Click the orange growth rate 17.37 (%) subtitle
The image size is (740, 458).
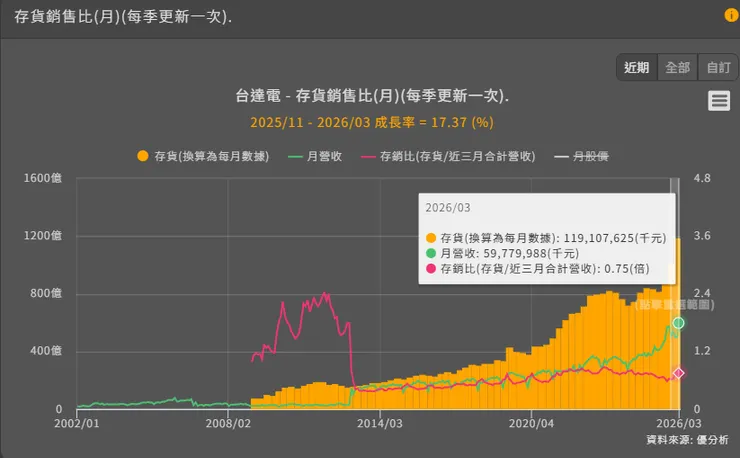372,122
